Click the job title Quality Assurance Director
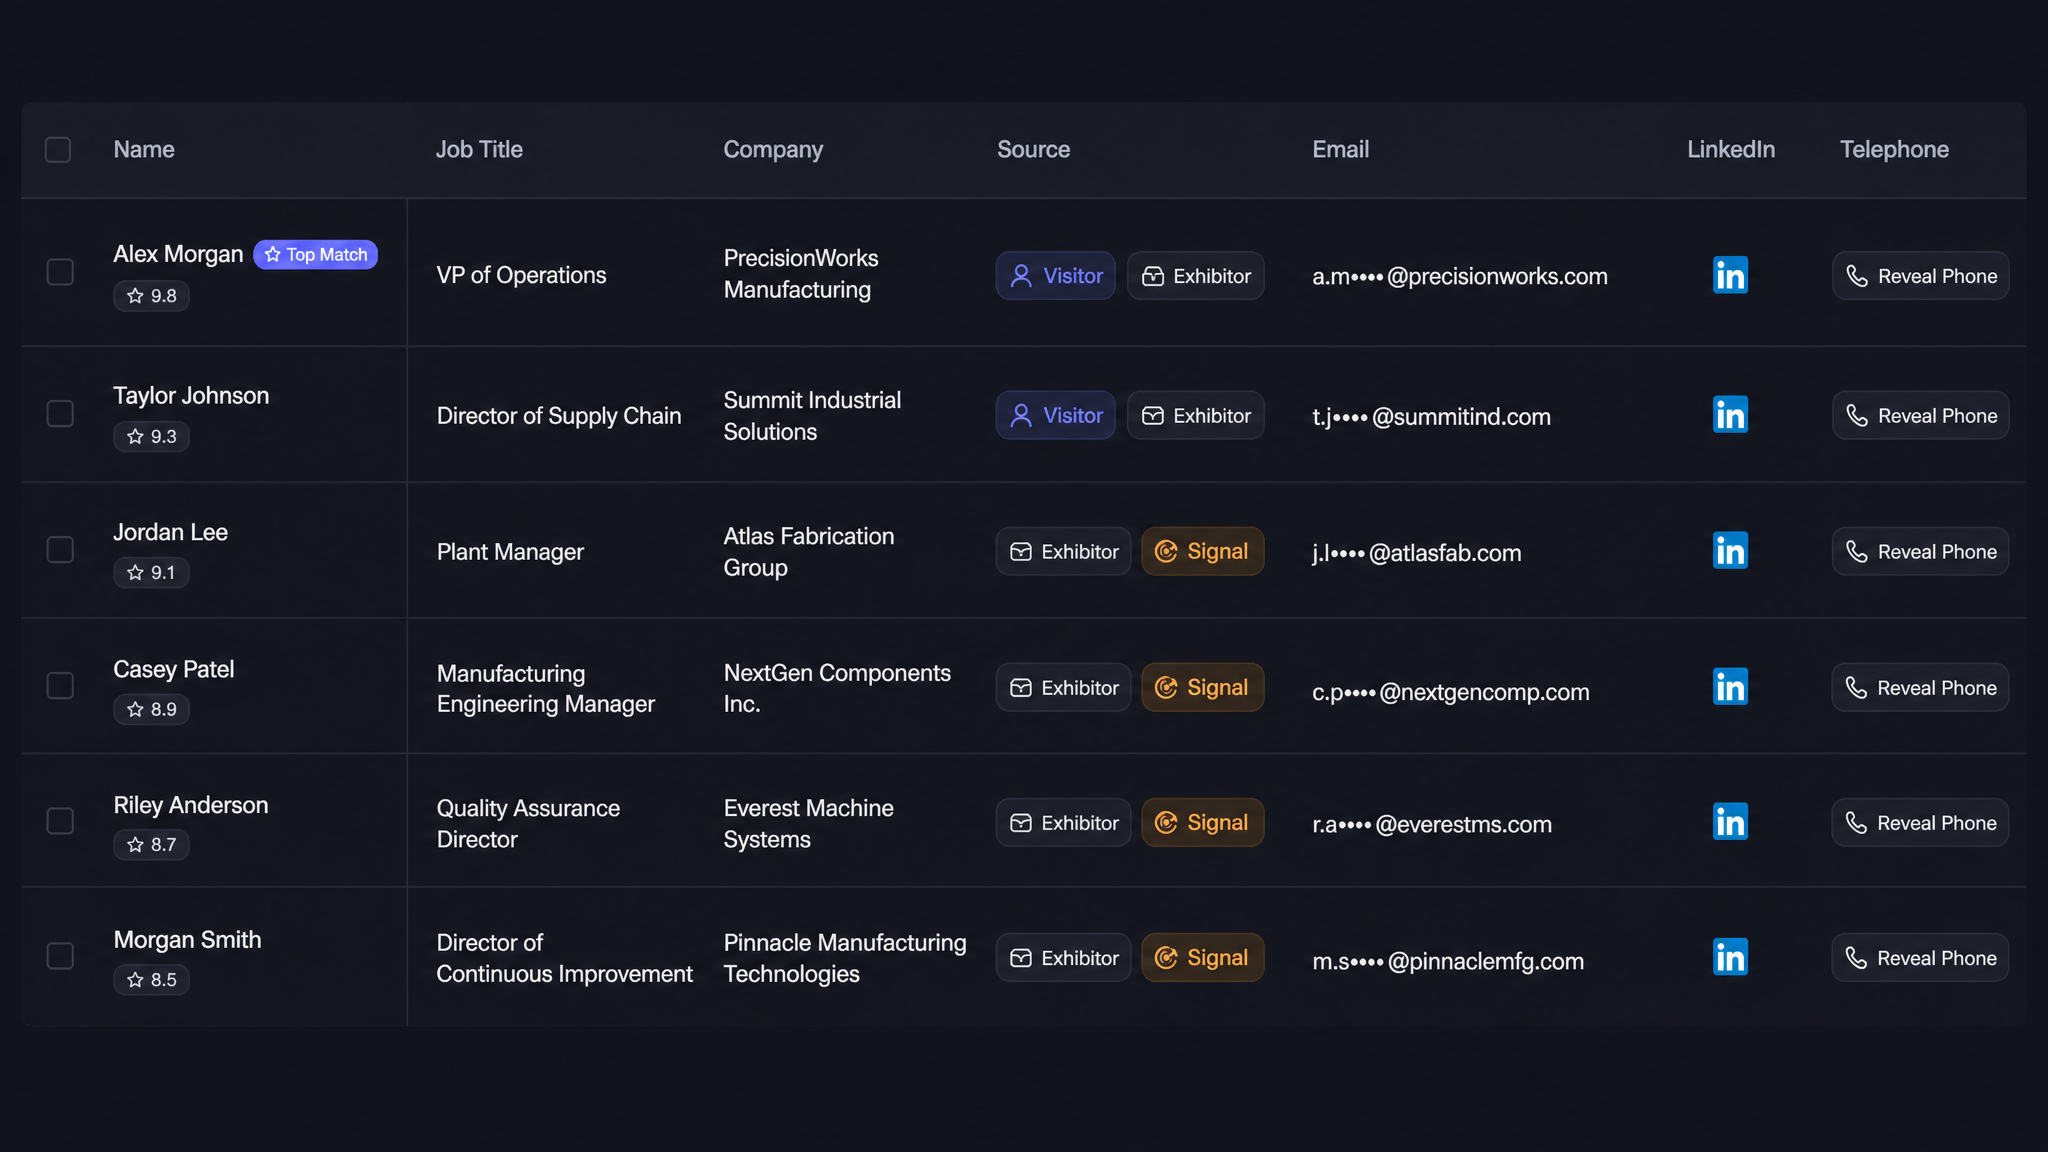 tap(528, 823)
